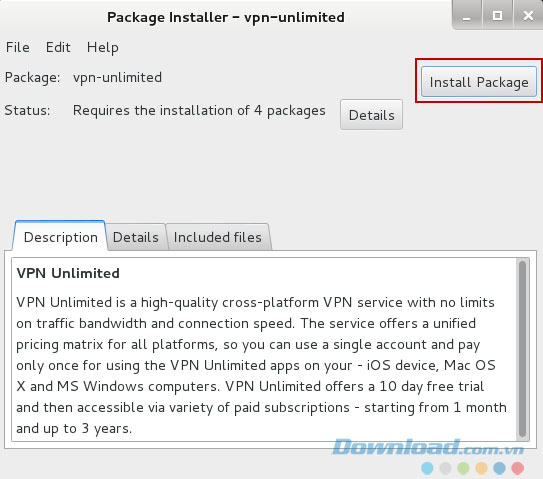Screen dimensions: 543x479
Task: Open the Details button next to Status
Action: [x=371, y=115]
